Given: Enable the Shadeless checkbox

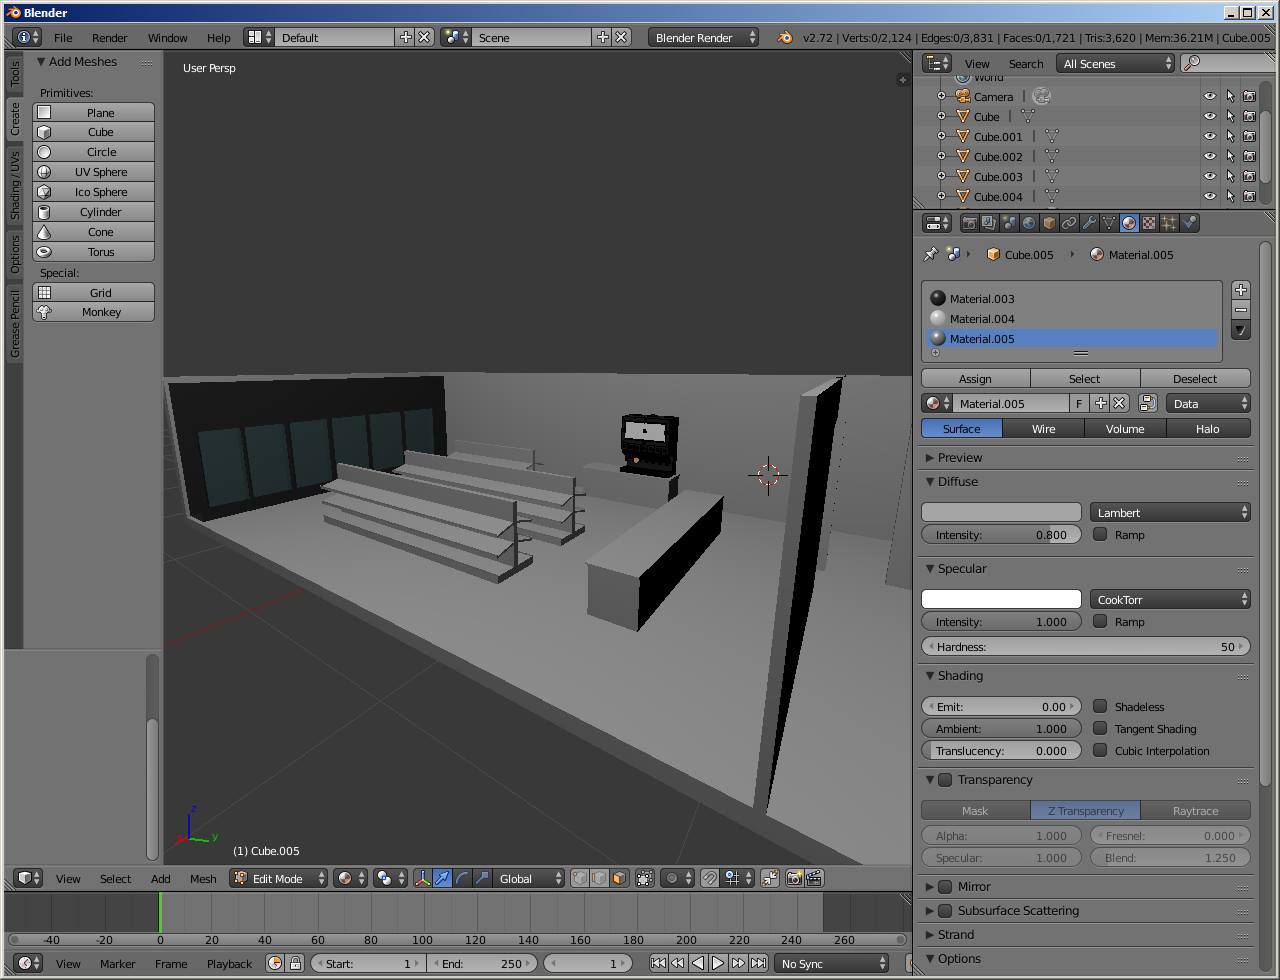Looking at the screenshot, I should (x=1100, y=706).
